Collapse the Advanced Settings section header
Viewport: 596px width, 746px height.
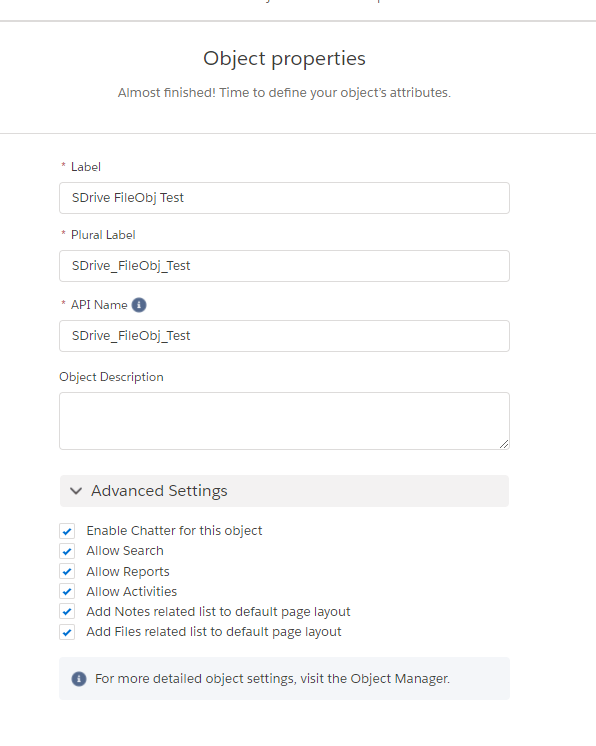tap(284, 491)
